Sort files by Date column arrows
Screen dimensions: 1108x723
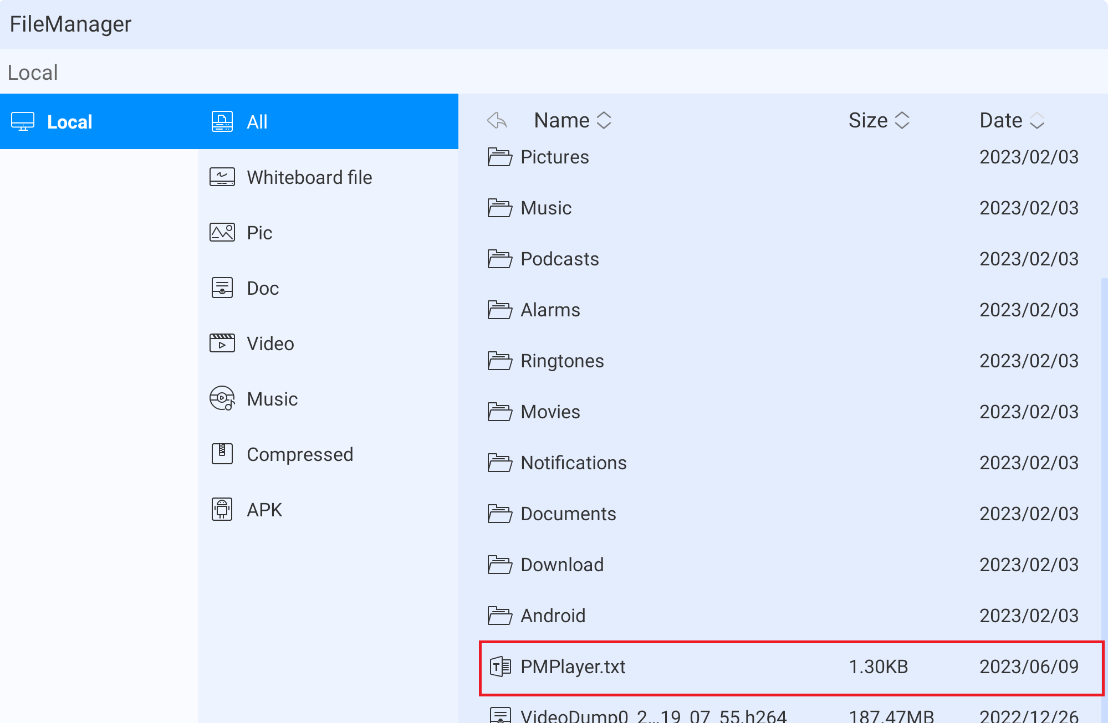click(x=1037, y=121)
